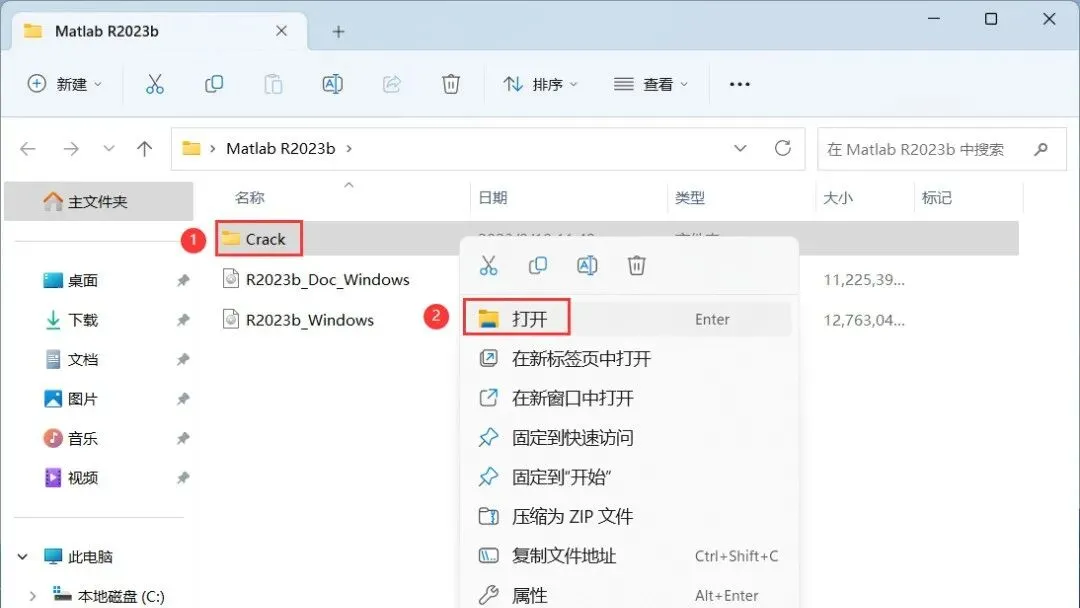Image resolution: width=1080 pixels, height=608 pixels.
Task: Open the 排序 sort dropdown
Action: pyautogui.click(x=541, y=84)
